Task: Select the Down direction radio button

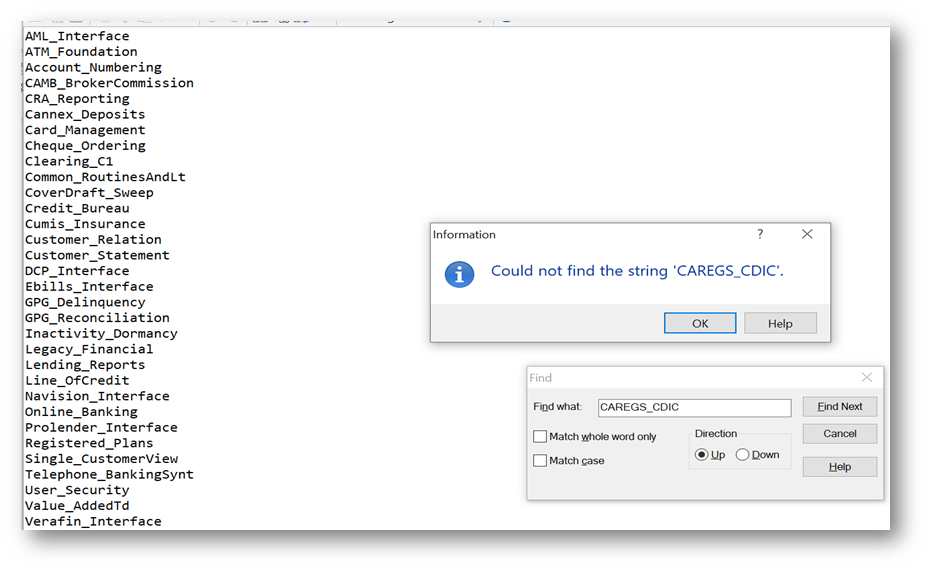Action: coord(742,455)
